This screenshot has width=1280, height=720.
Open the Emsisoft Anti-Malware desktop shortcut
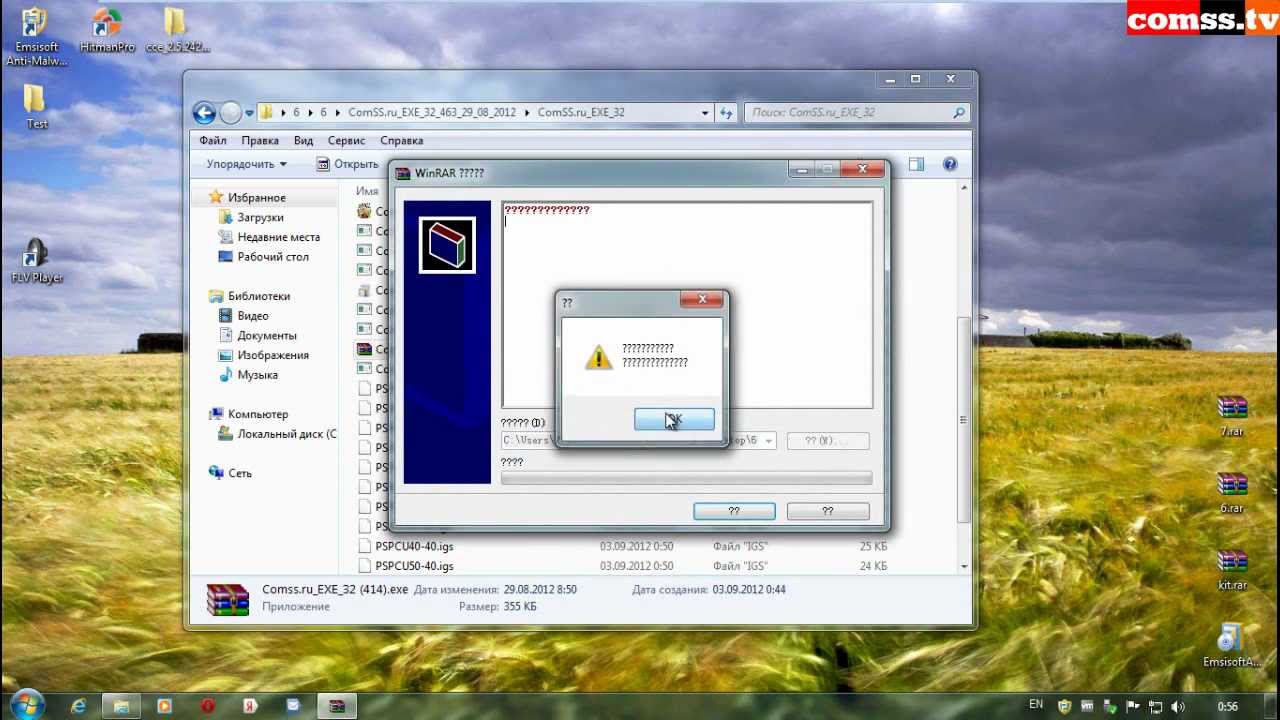[36, 37]
